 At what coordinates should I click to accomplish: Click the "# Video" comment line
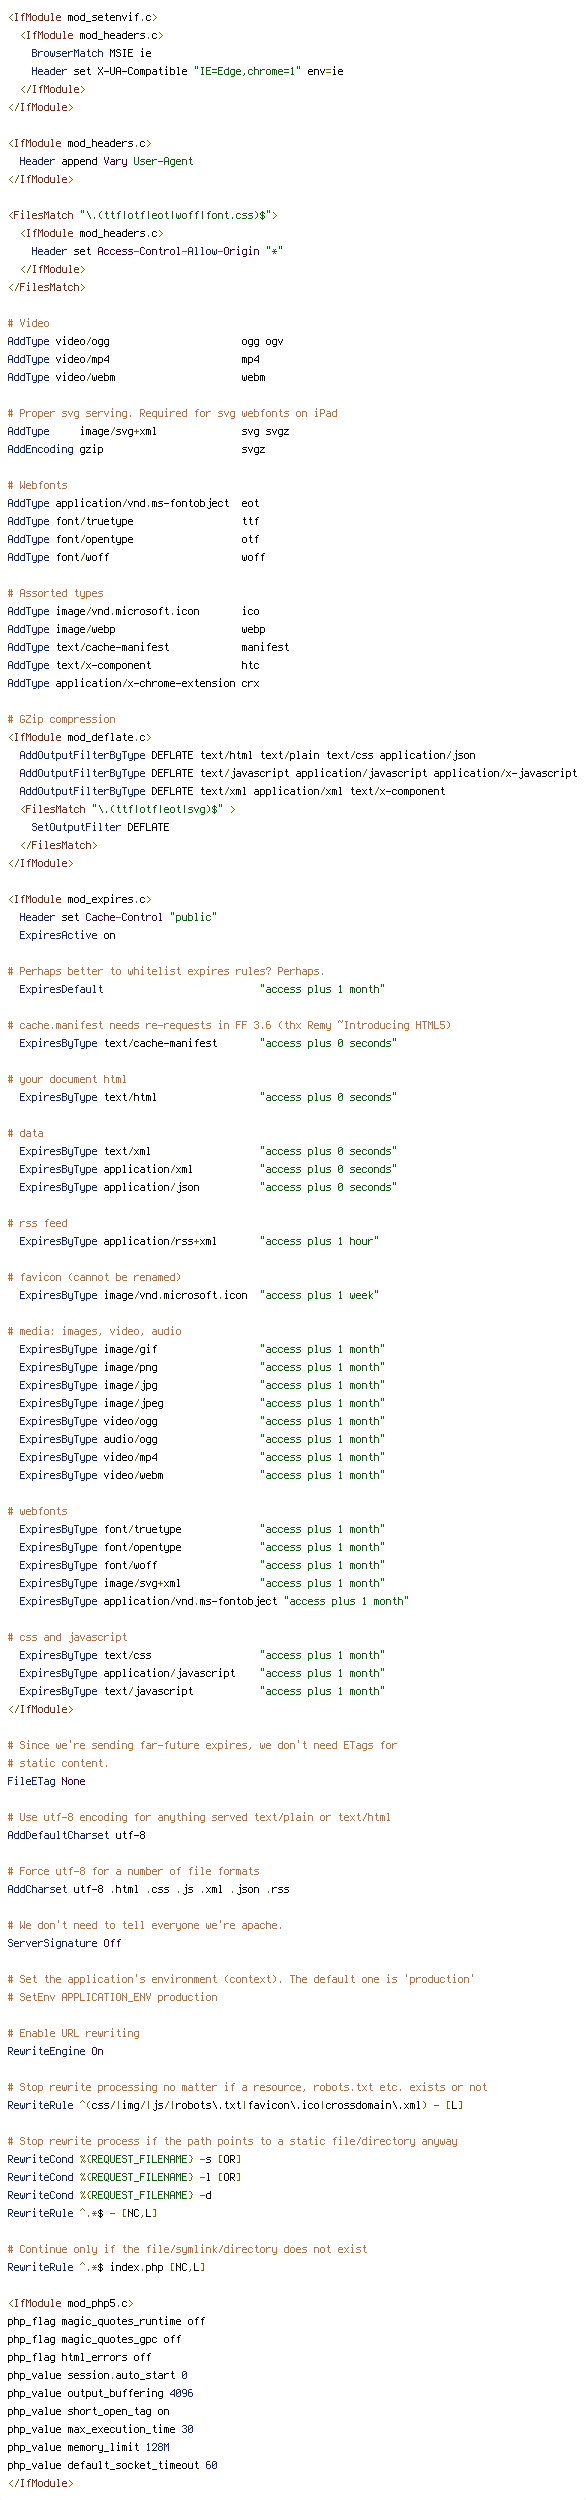[x=28, y=323]
